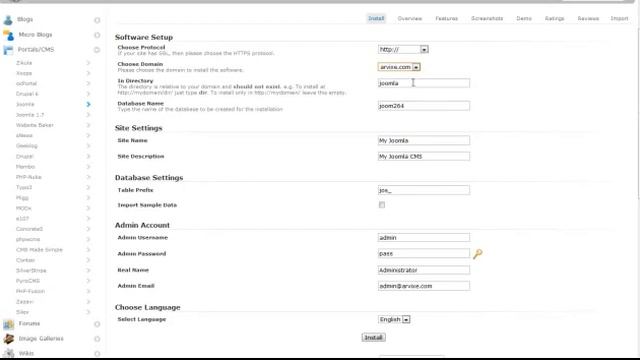The width and height of the screenshot is (640, 360).
Task: Select Pligg in the sidebar list
Action: [x=22, y=198]
